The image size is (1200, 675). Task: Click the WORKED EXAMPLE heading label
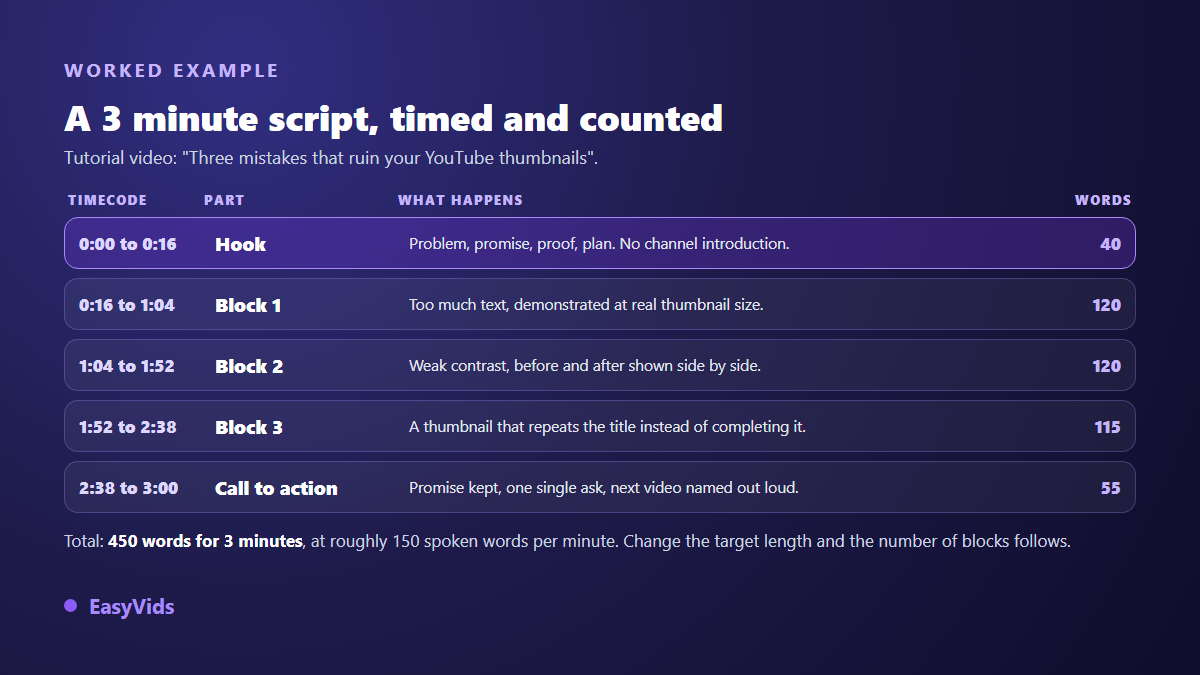click(x=172, y=71)
